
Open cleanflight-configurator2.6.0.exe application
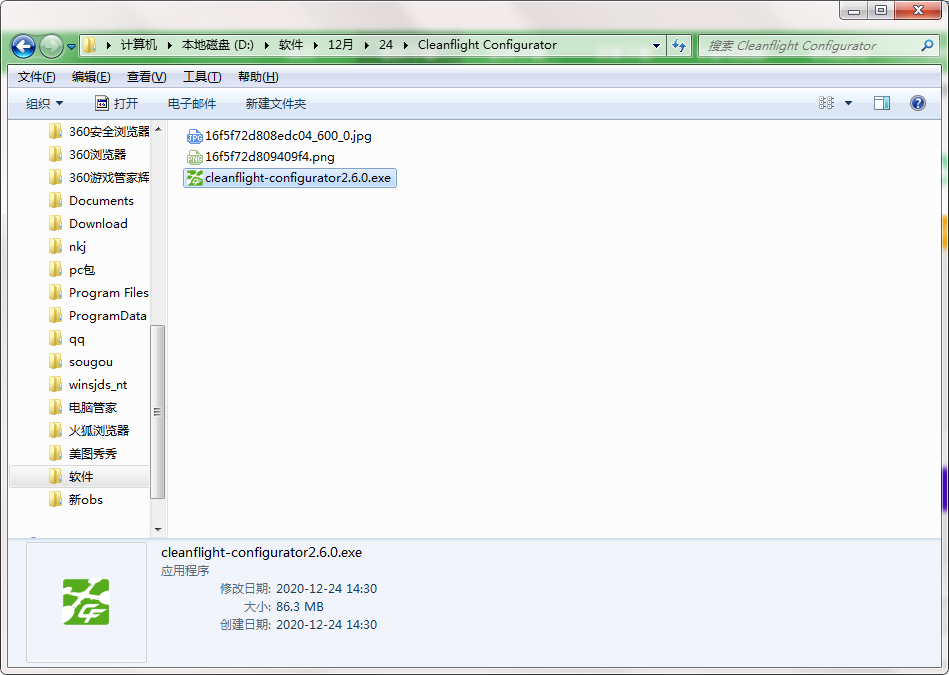289,178
